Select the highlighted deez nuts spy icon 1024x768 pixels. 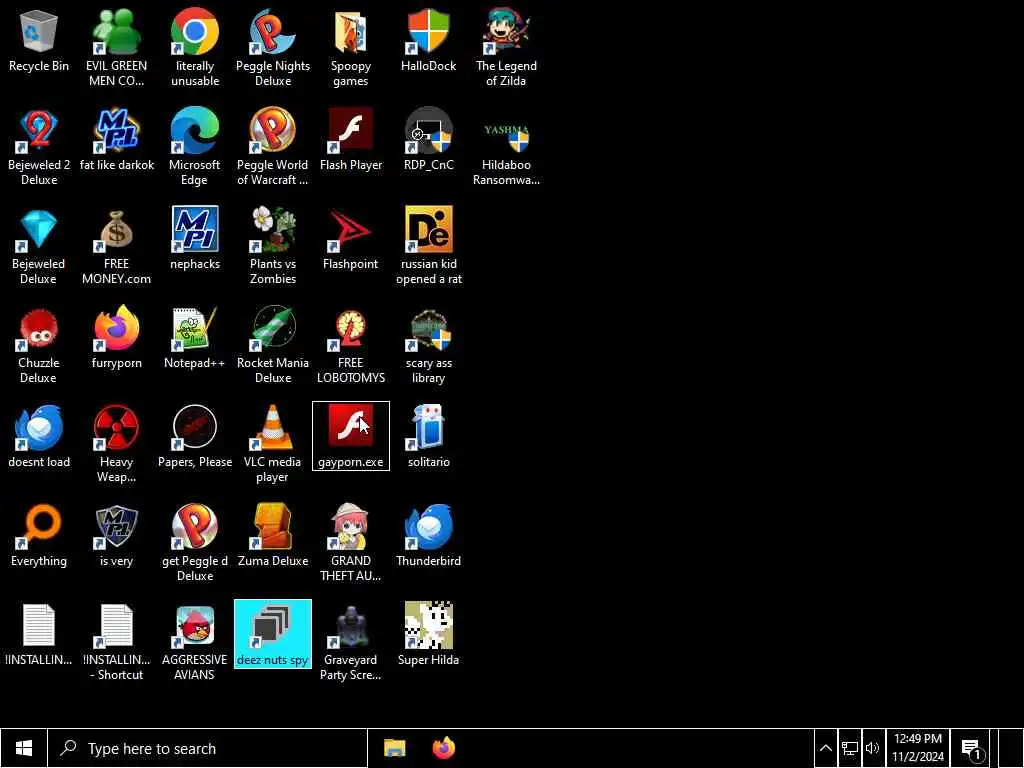coord(272,633)
